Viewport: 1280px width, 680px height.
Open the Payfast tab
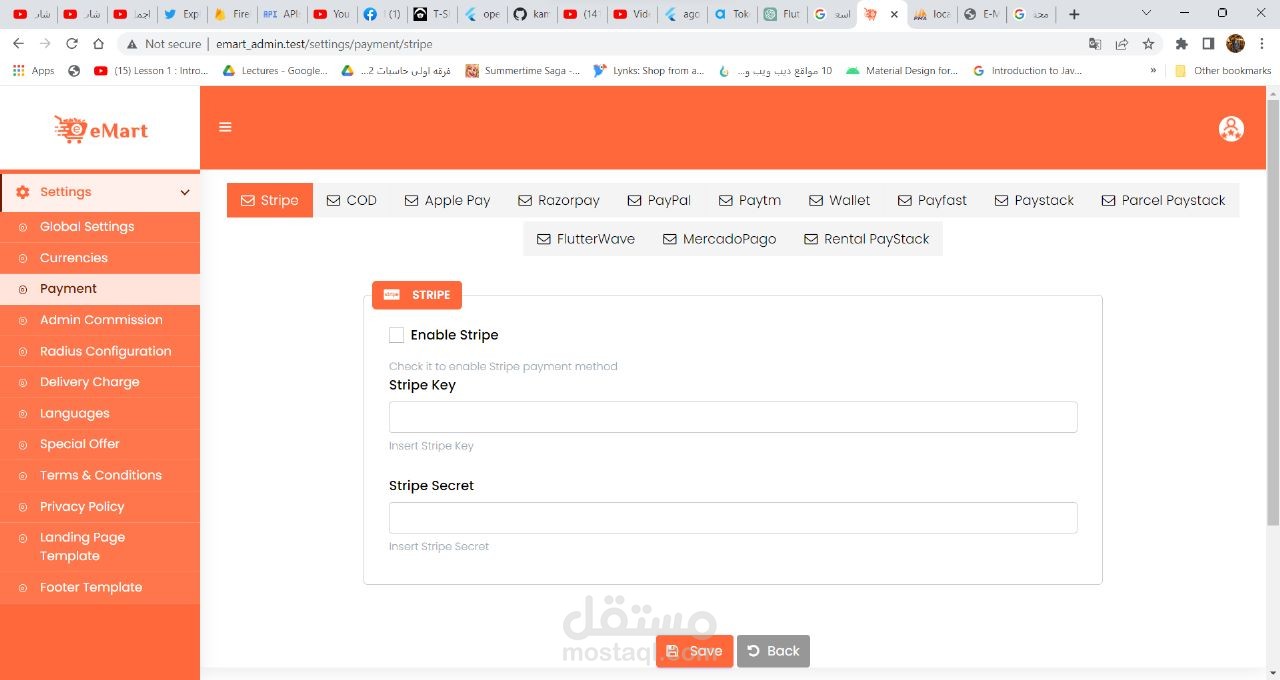[x=932, y=200]
